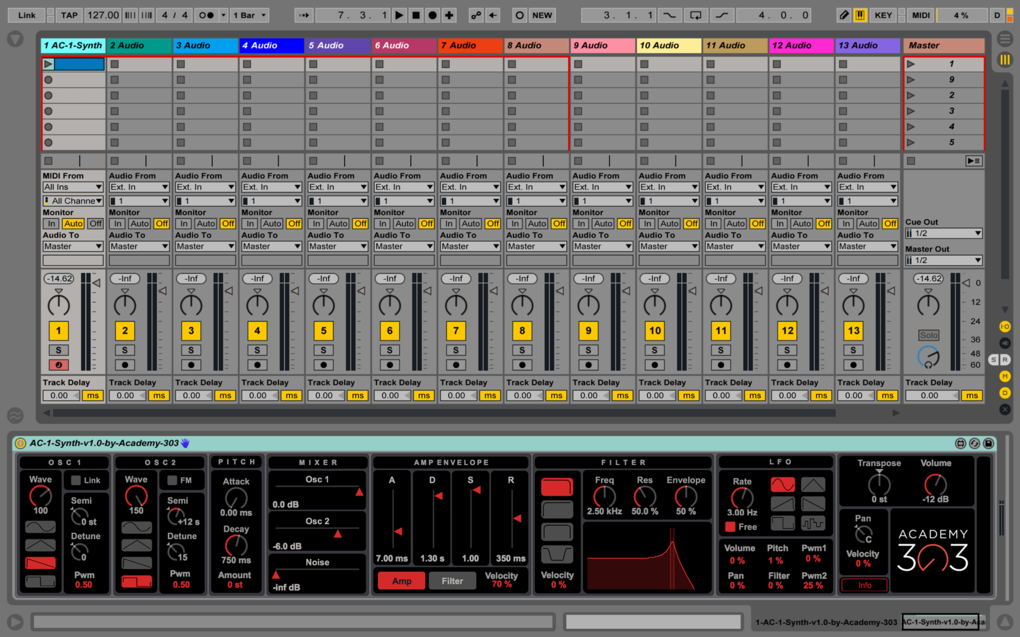This screenshot has width=1020, height=637.
Task: Enable the OSC 1 Link checkbox
Action: pyautogui.click(x=75, y=480)
